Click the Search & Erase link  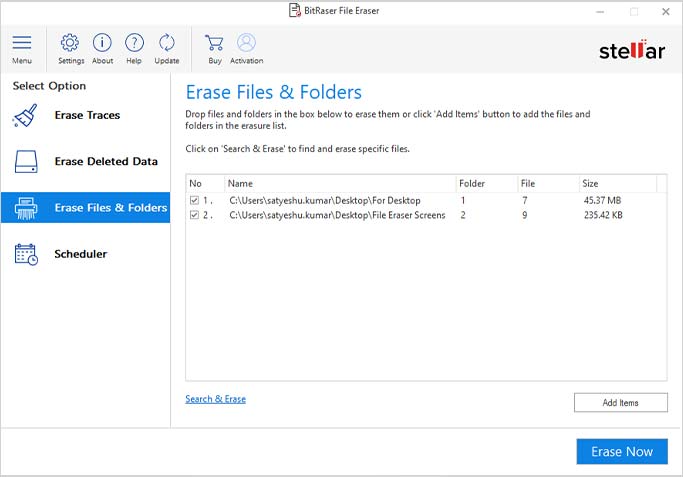coord(215,399)
